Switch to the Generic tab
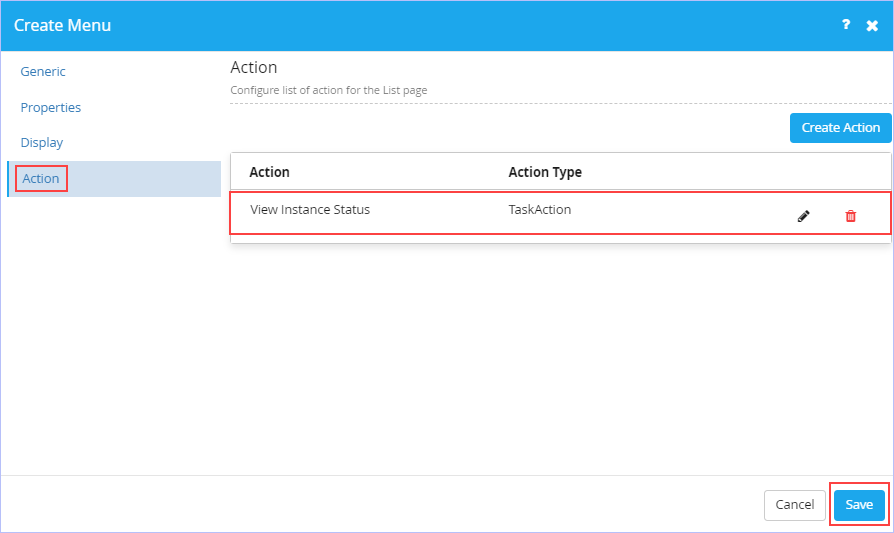894x533 pixels. coord(43,71)
